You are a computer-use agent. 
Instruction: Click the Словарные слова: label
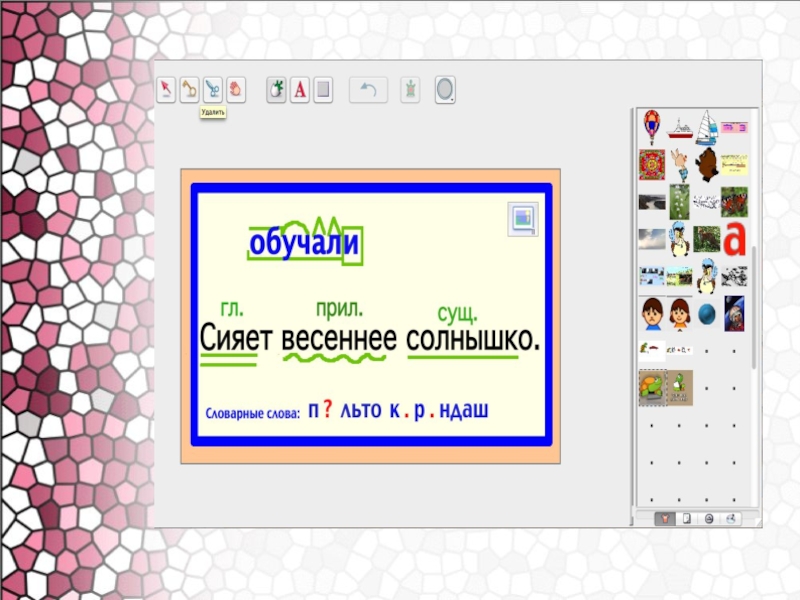point(253,413)
